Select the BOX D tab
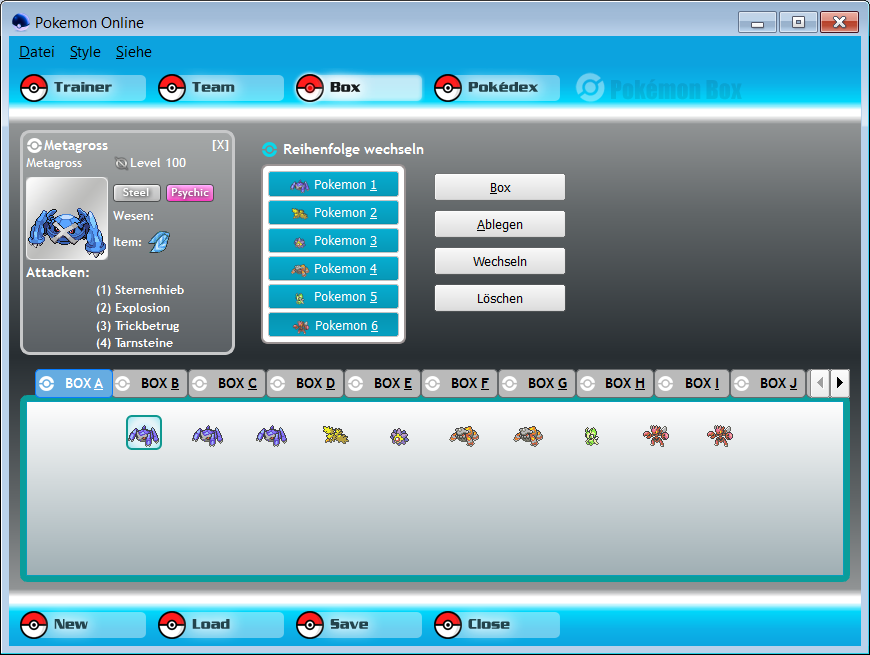Screen dimensions: 870x655 305,383
